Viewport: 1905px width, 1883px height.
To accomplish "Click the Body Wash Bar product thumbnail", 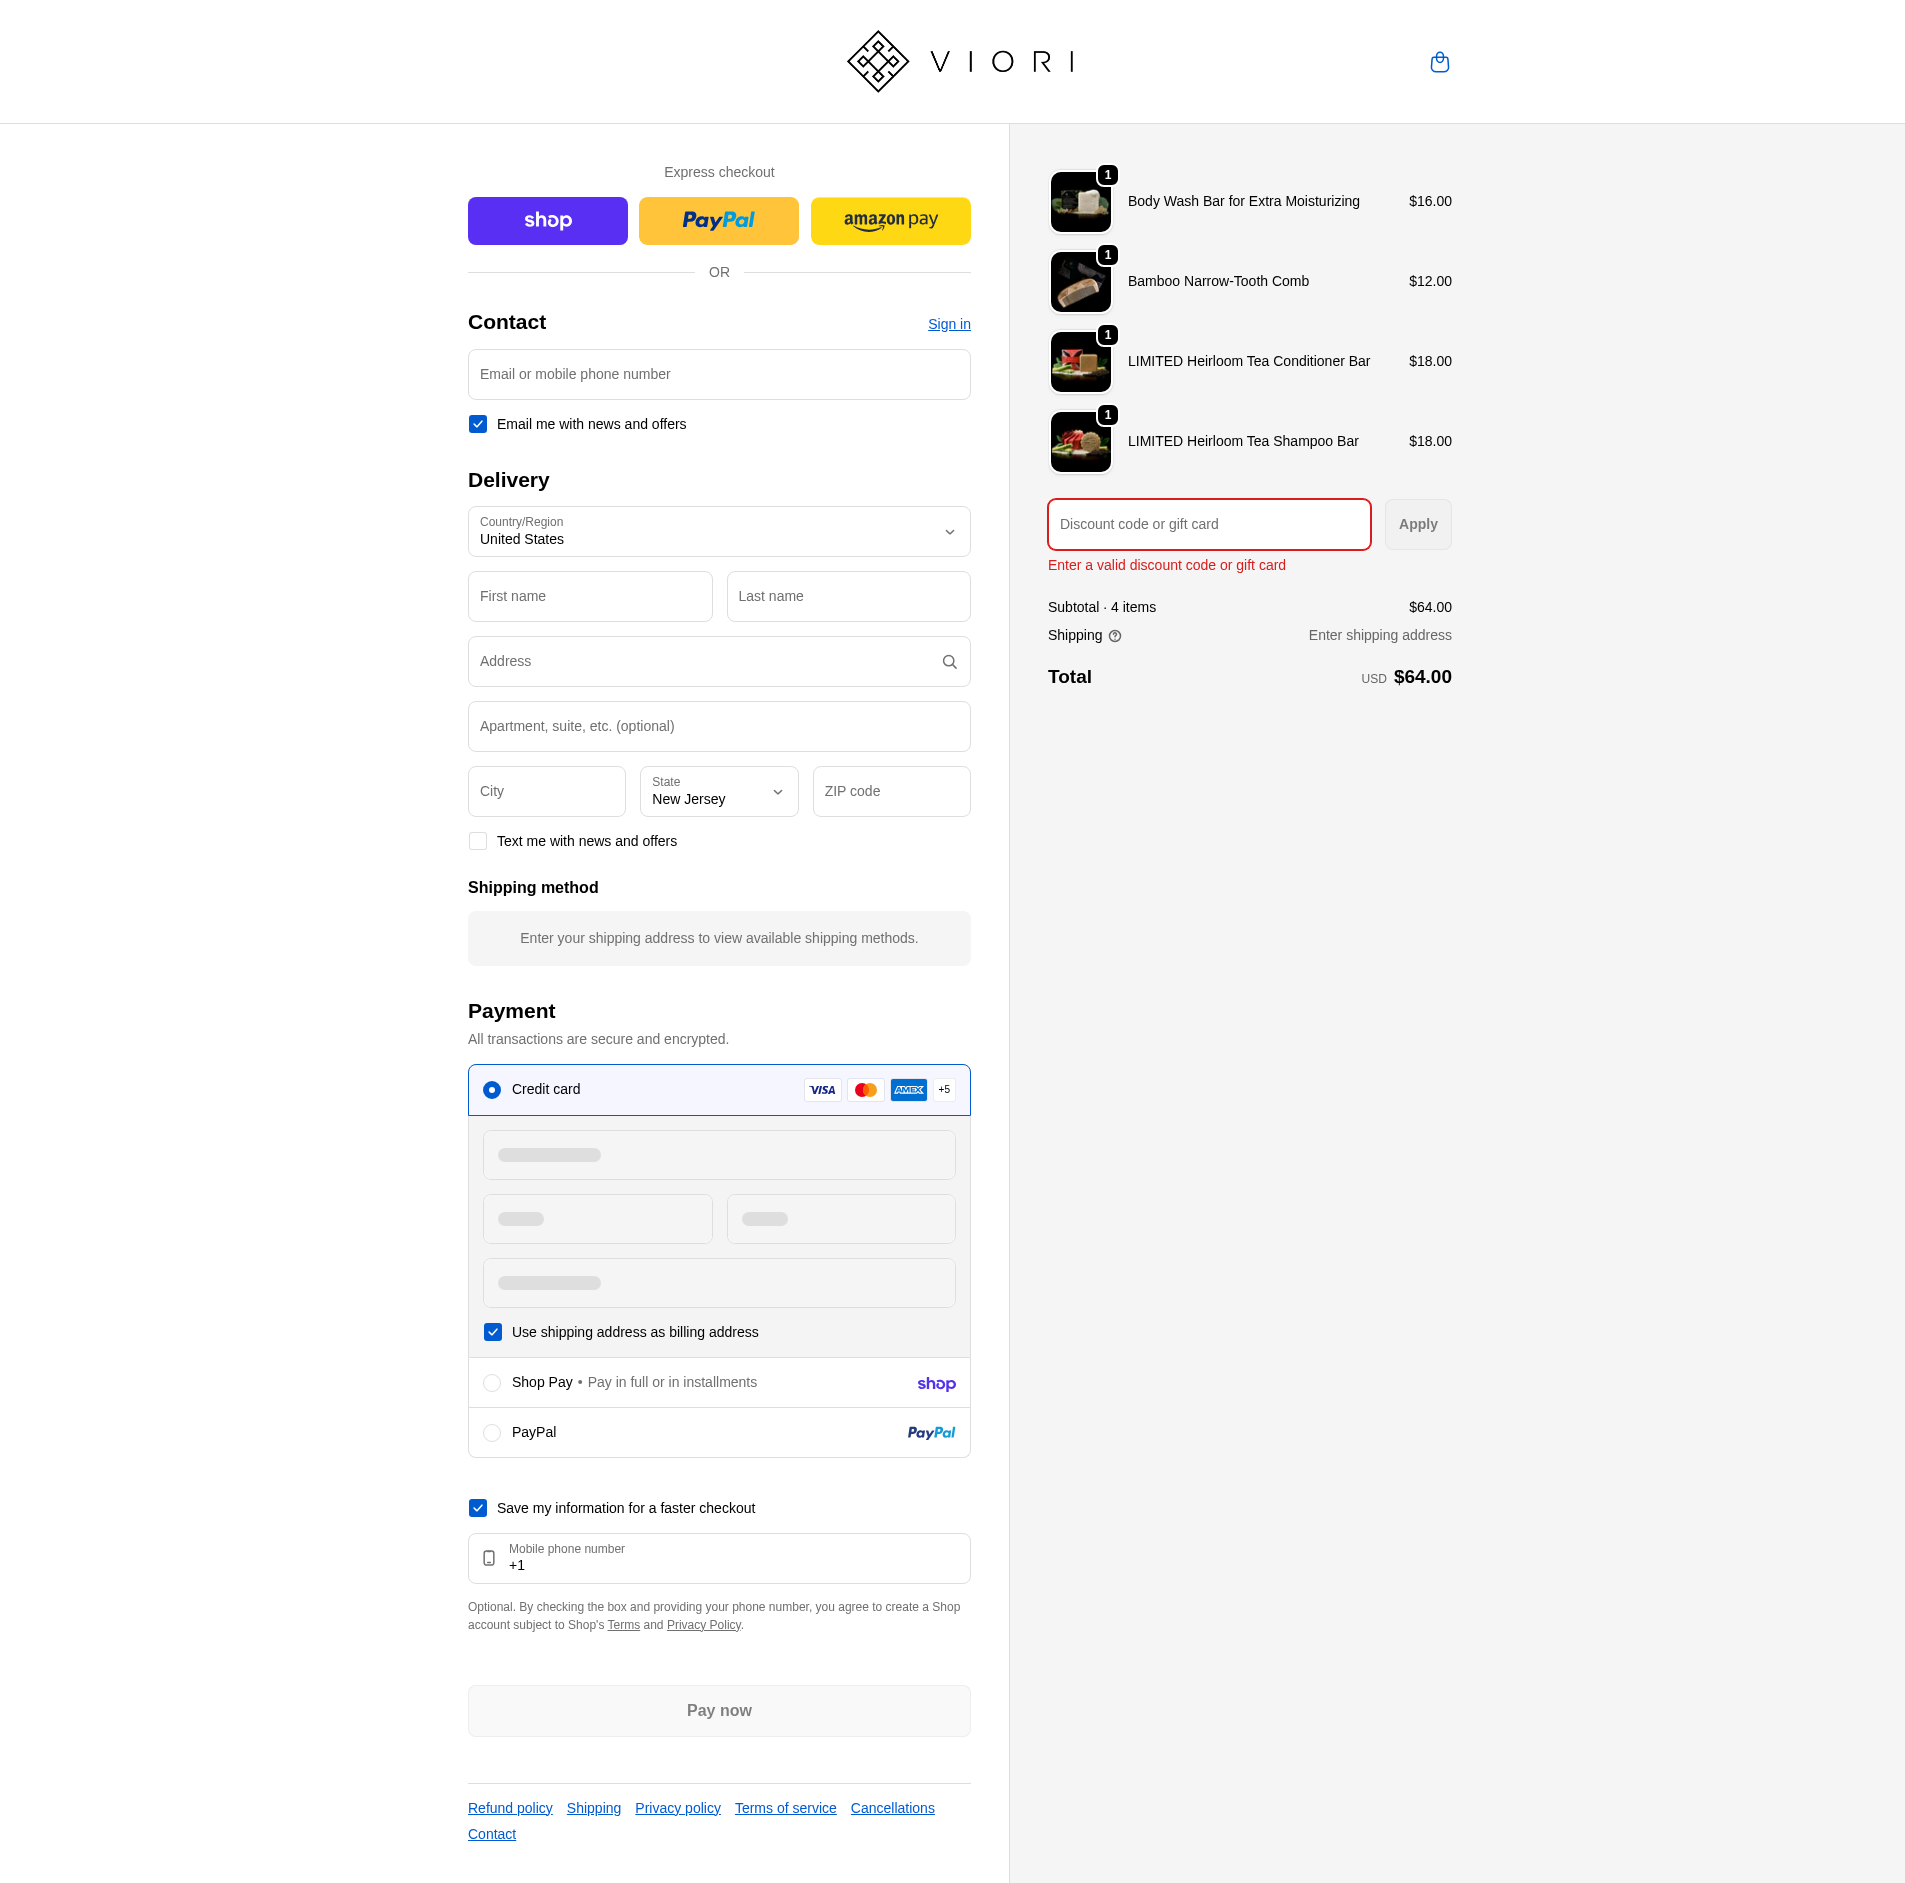I will [1080, 202].
